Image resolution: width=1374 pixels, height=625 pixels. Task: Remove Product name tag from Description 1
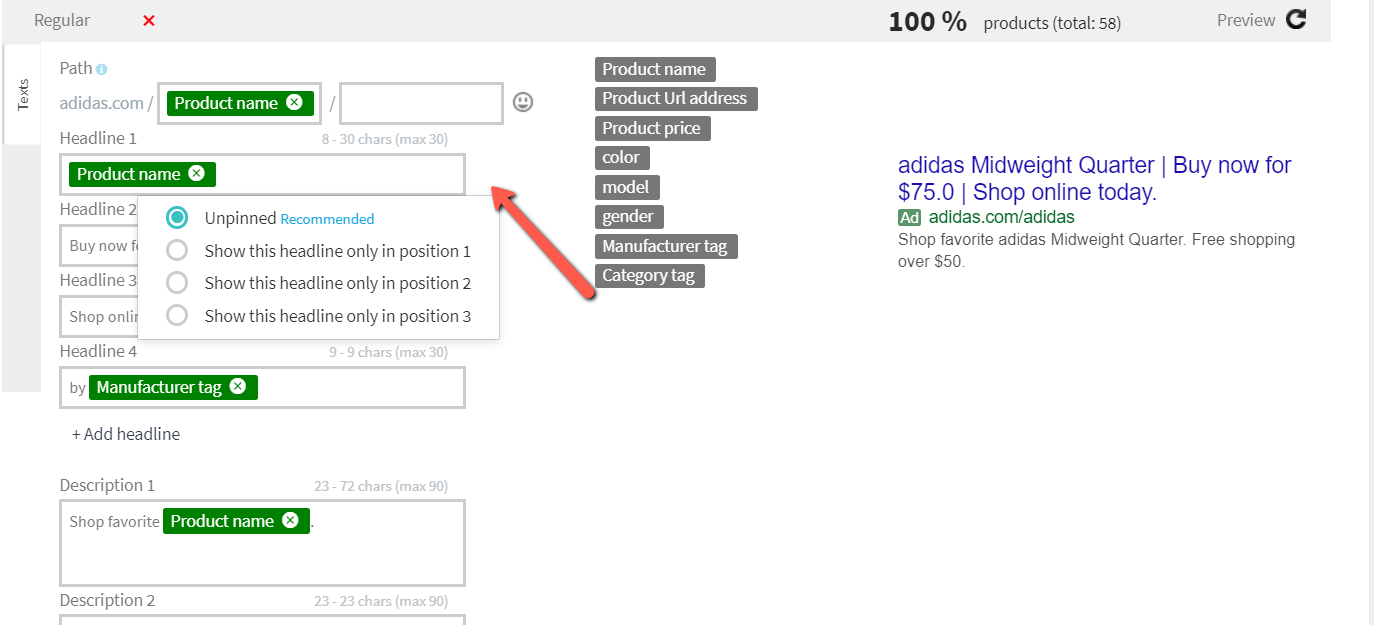(x=290, y=520)
